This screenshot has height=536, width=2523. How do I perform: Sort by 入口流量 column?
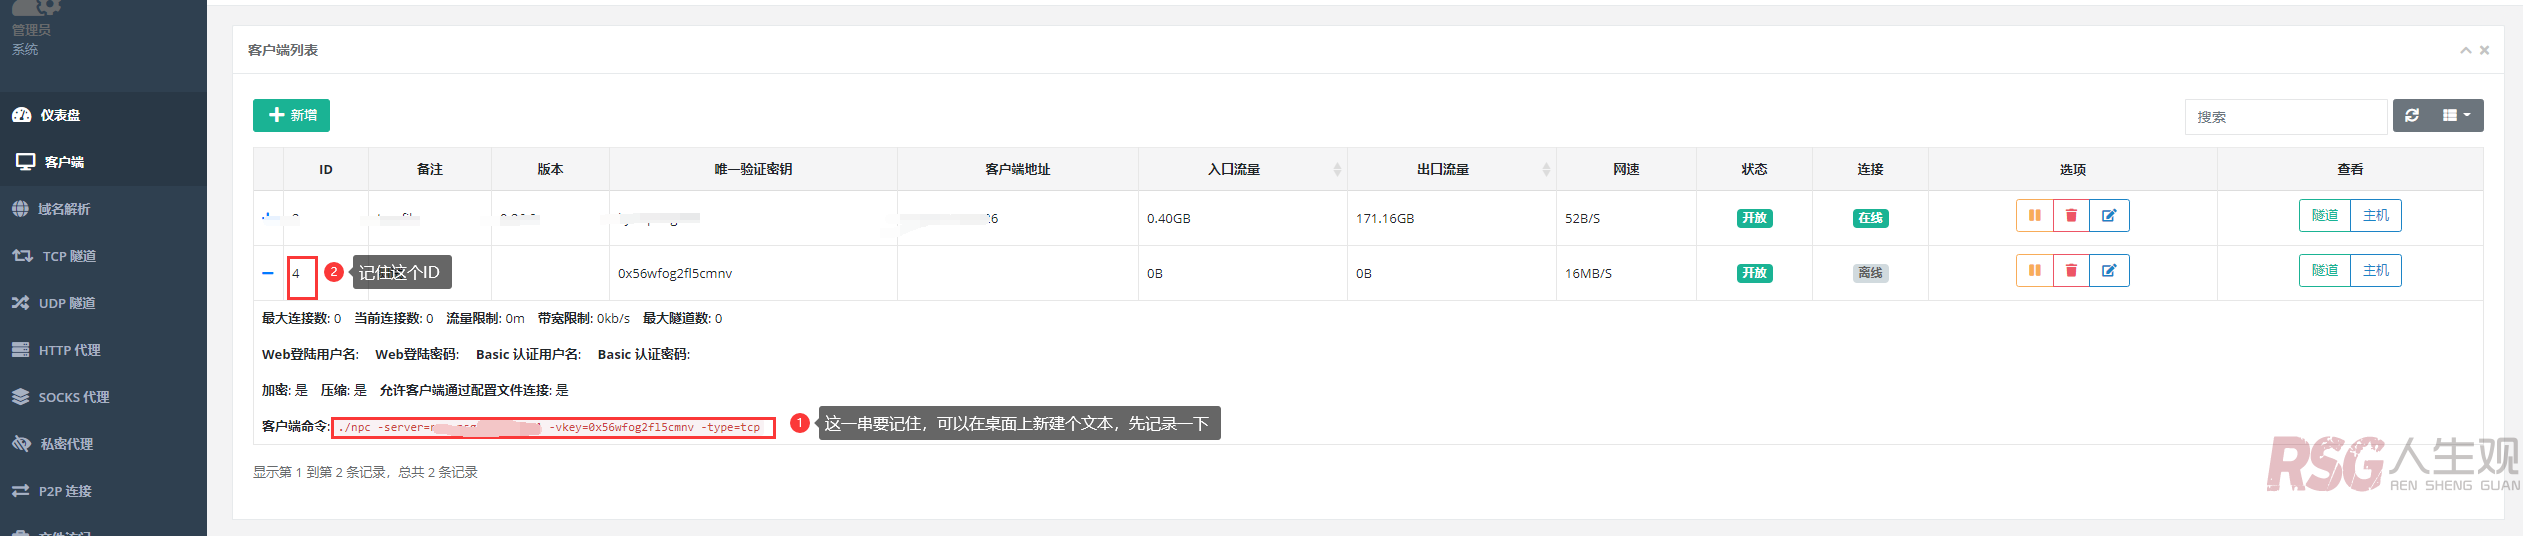(1242, 170)
